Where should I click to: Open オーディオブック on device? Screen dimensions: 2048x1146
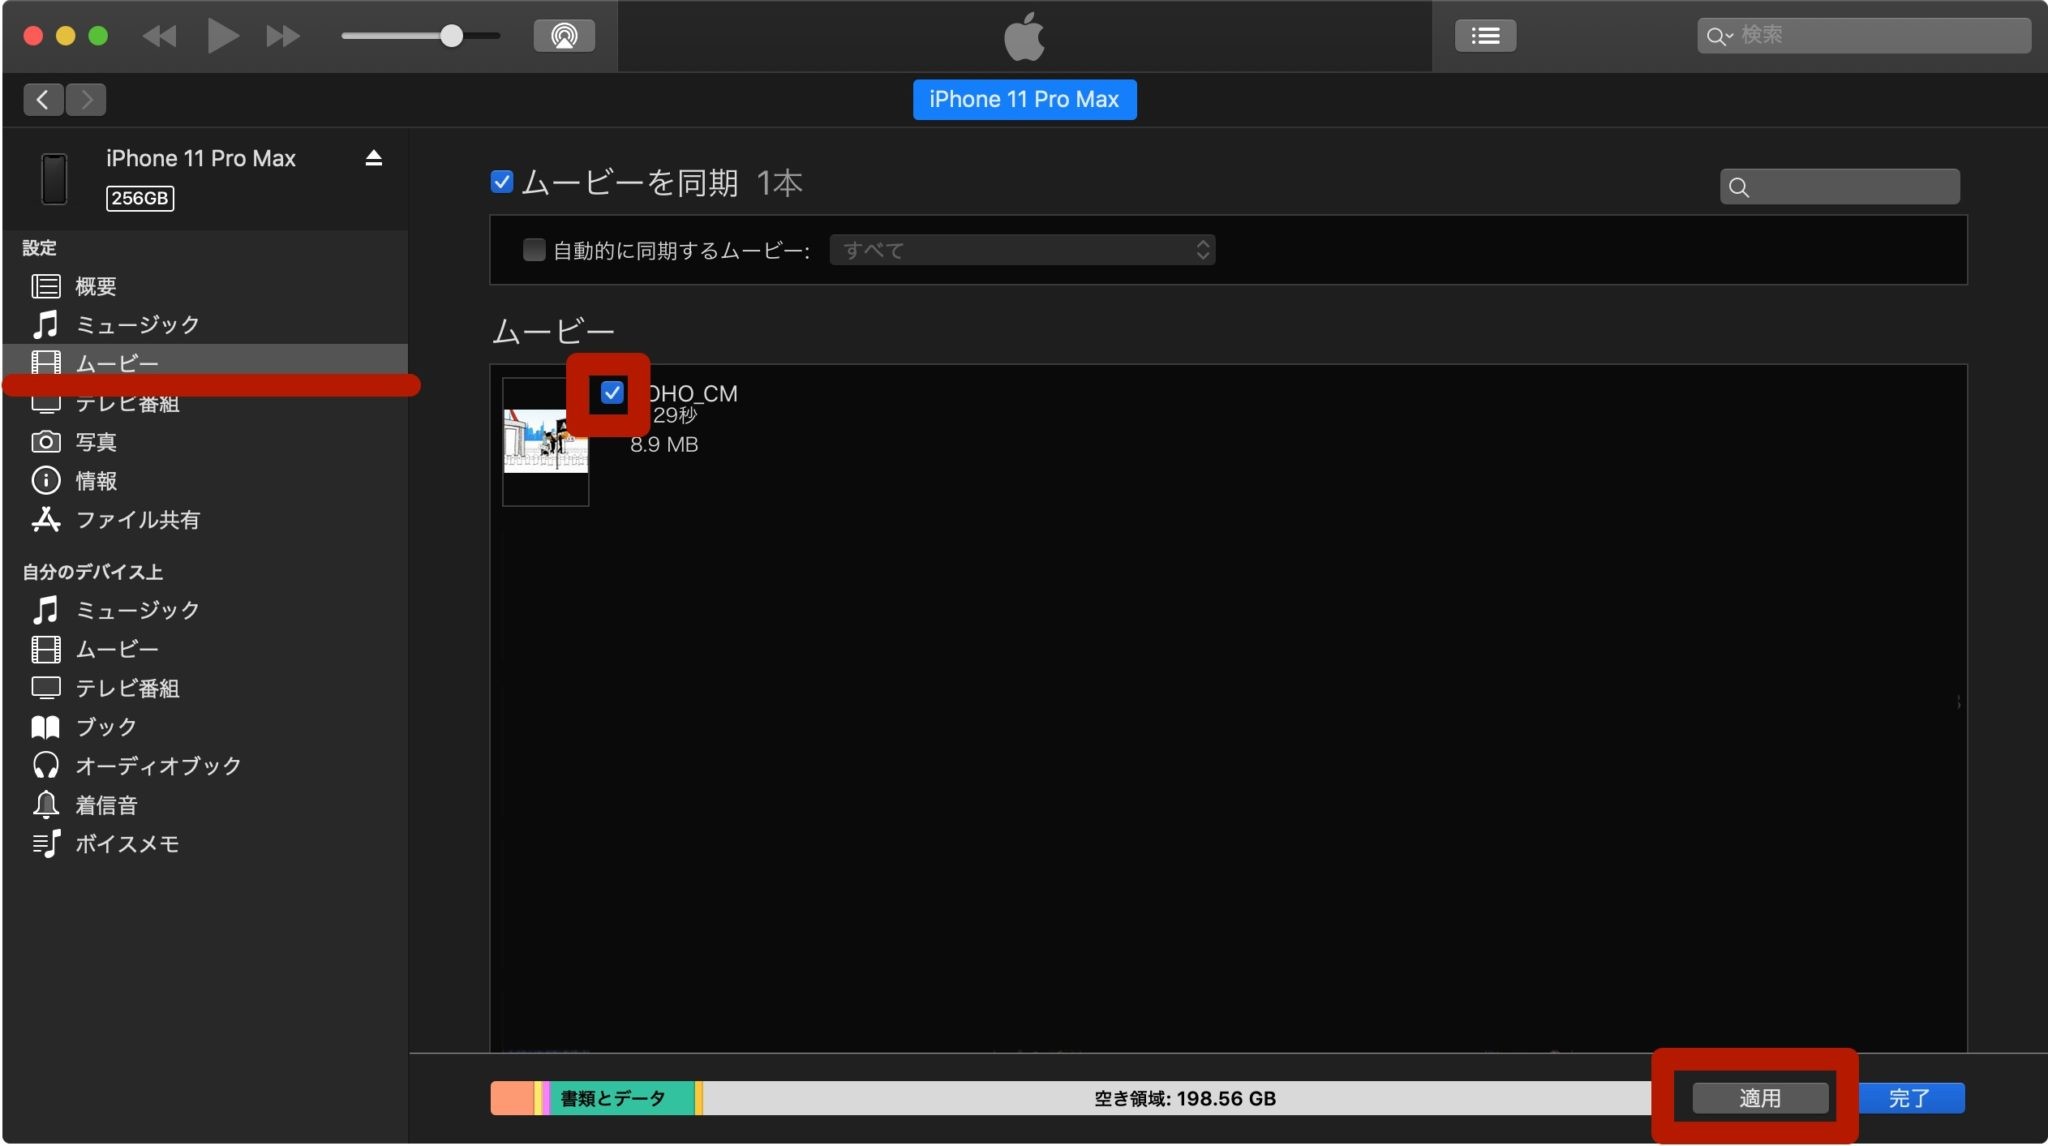205,766
